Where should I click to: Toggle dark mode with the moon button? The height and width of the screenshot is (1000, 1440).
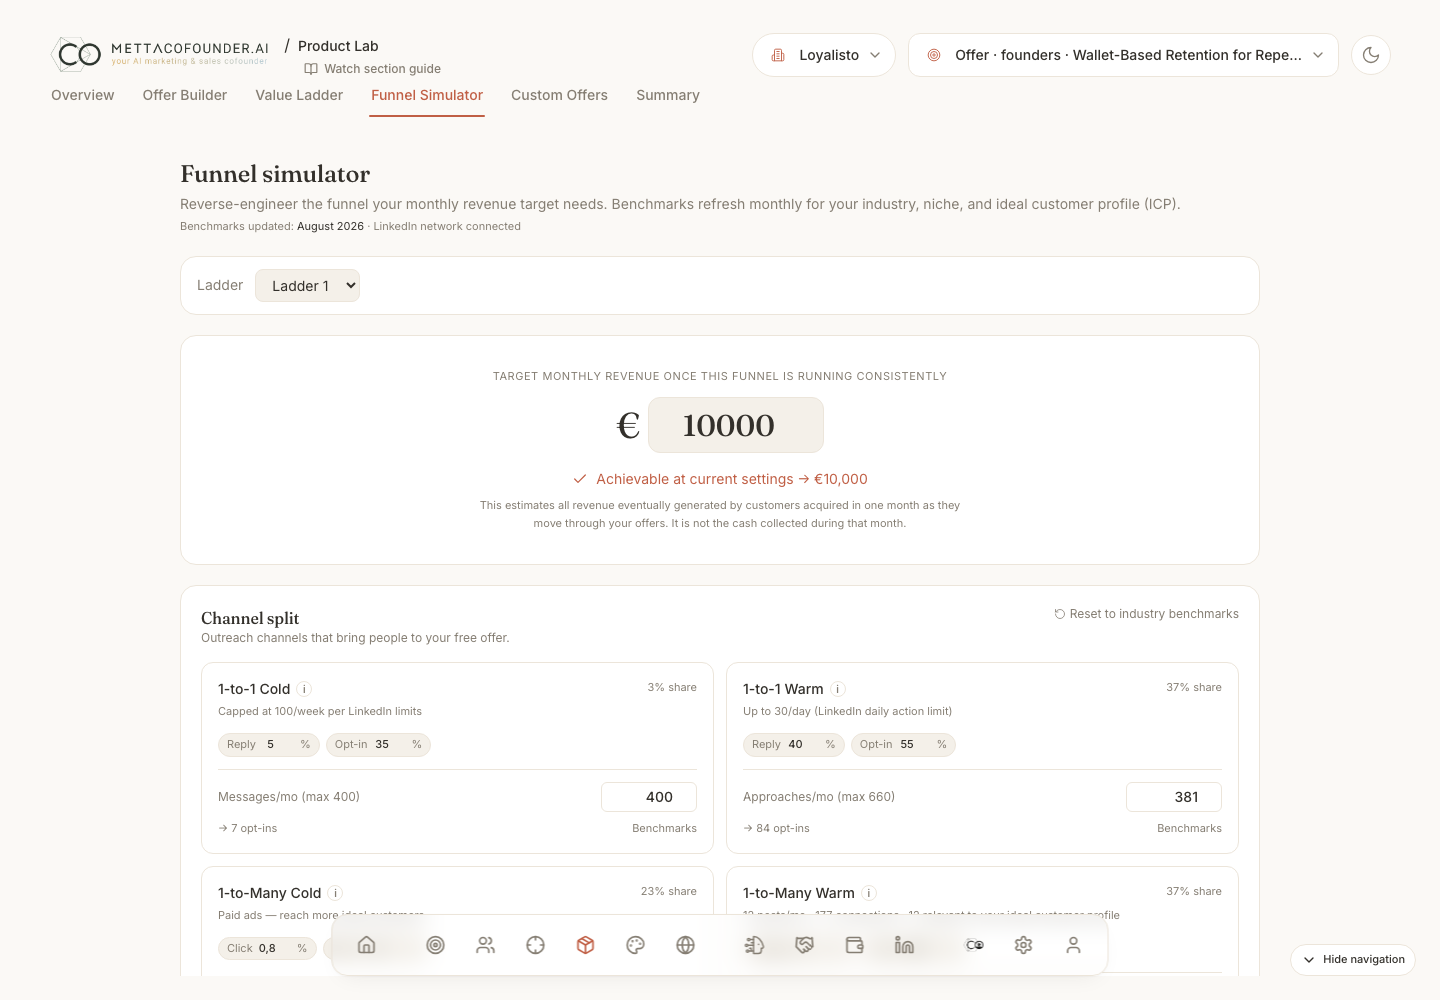(1371, 55)
